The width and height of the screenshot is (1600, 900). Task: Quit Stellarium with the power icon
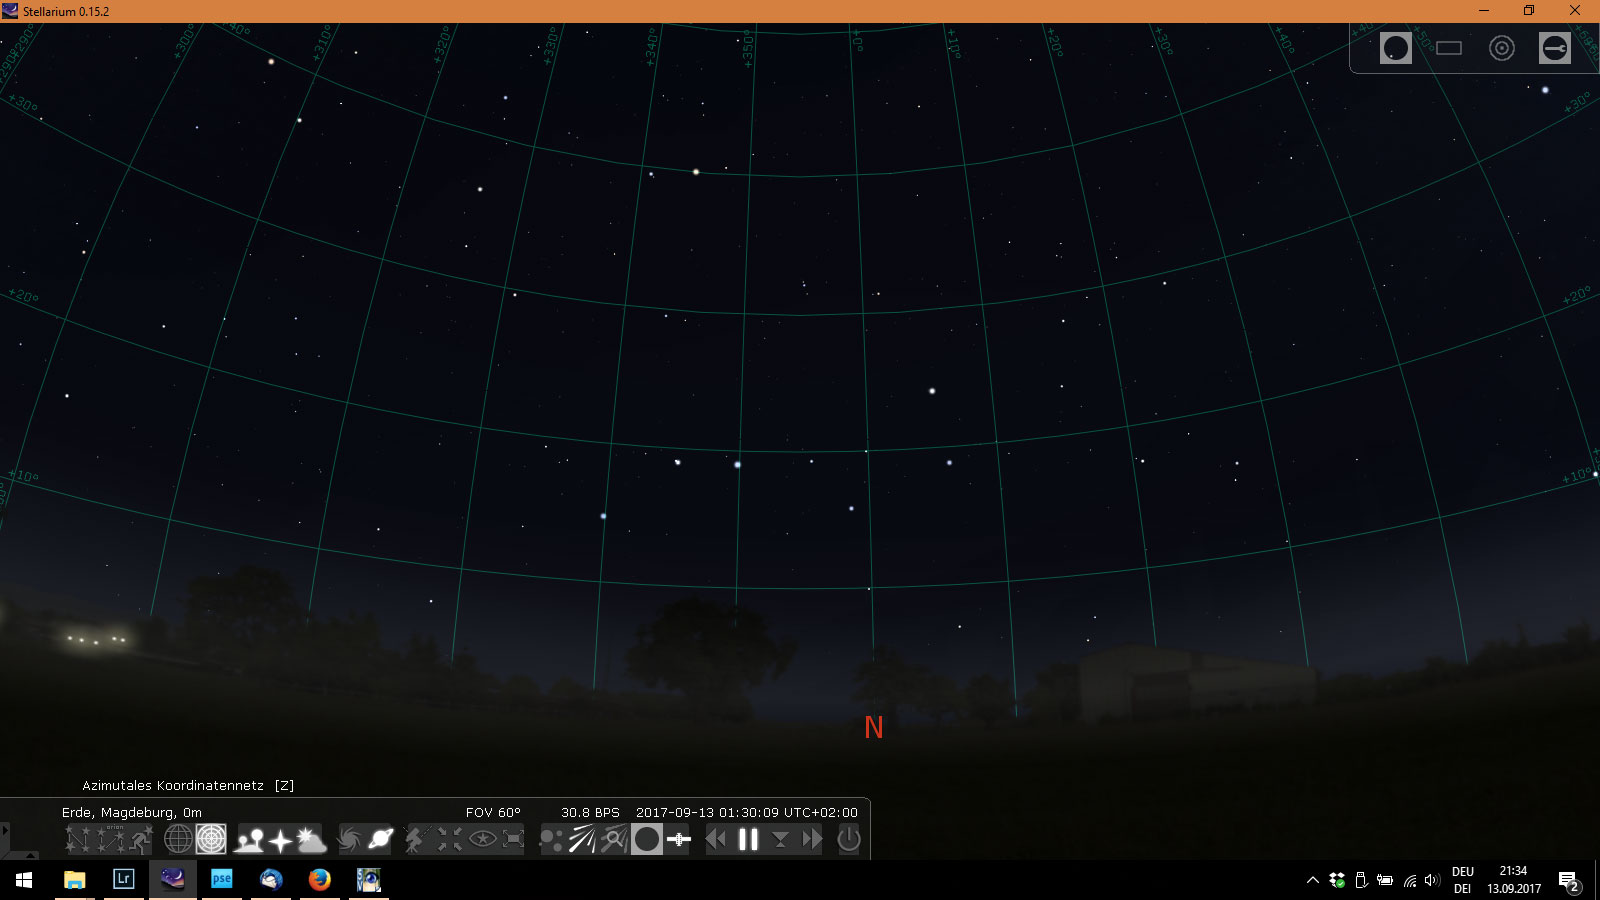(849, 840)
